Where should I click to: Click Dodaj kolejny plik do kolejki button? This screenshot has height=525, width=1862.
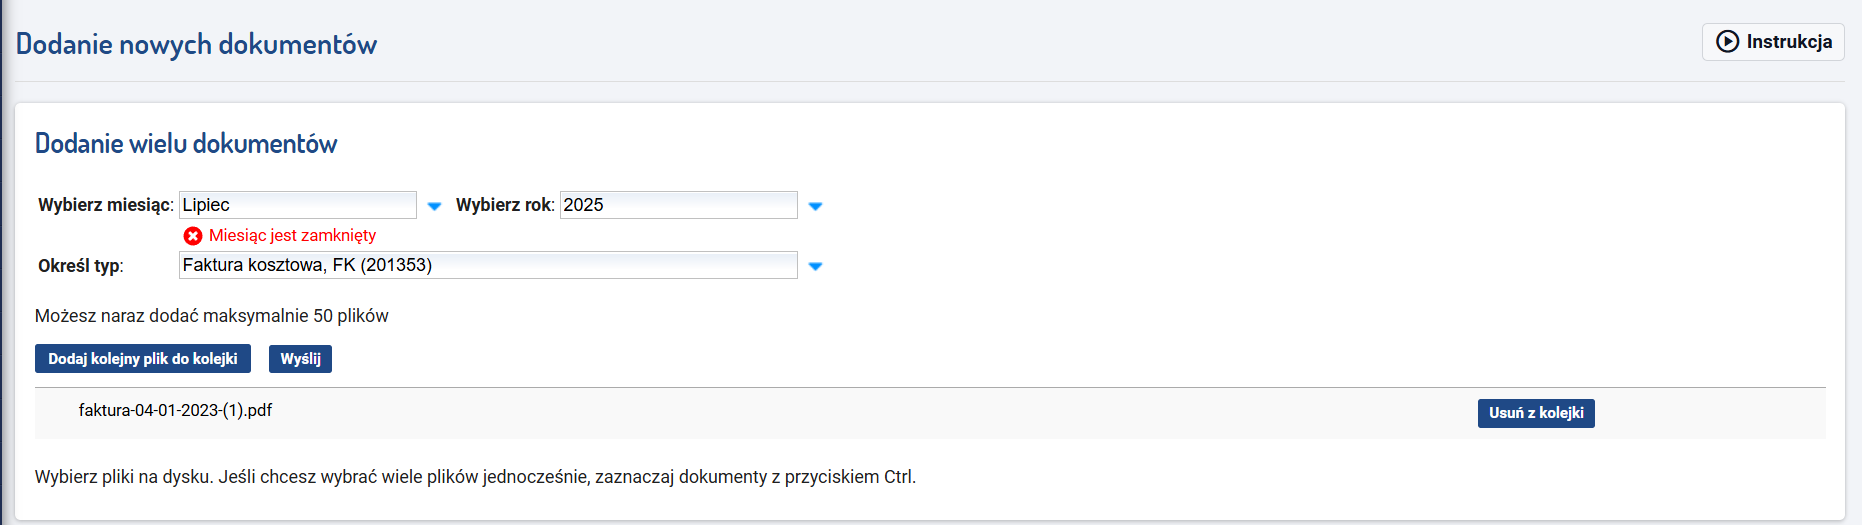143,359
